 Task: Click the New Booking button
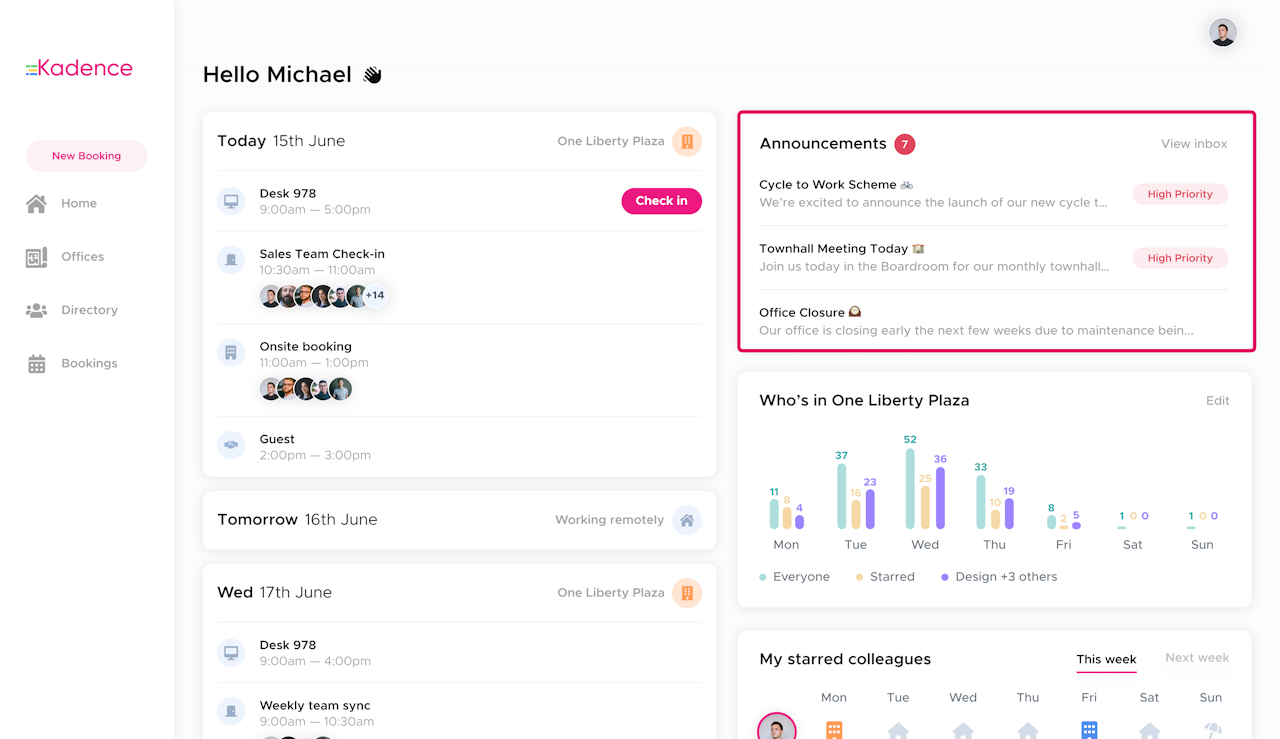pyautogui.click(x=86, y=156)
